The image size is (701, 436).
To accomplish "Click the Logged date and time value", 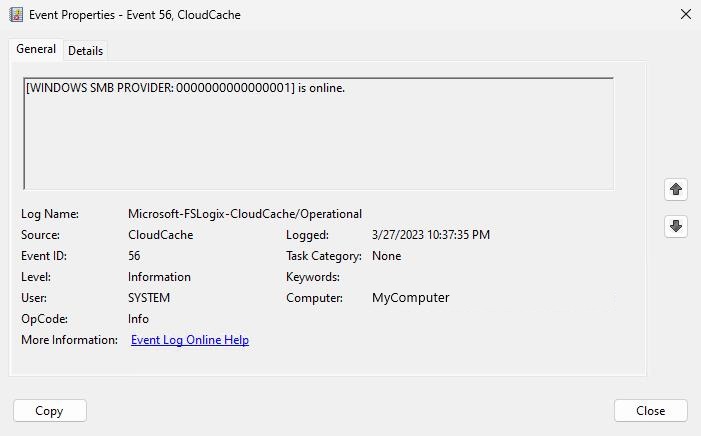I will click(430, 235).
